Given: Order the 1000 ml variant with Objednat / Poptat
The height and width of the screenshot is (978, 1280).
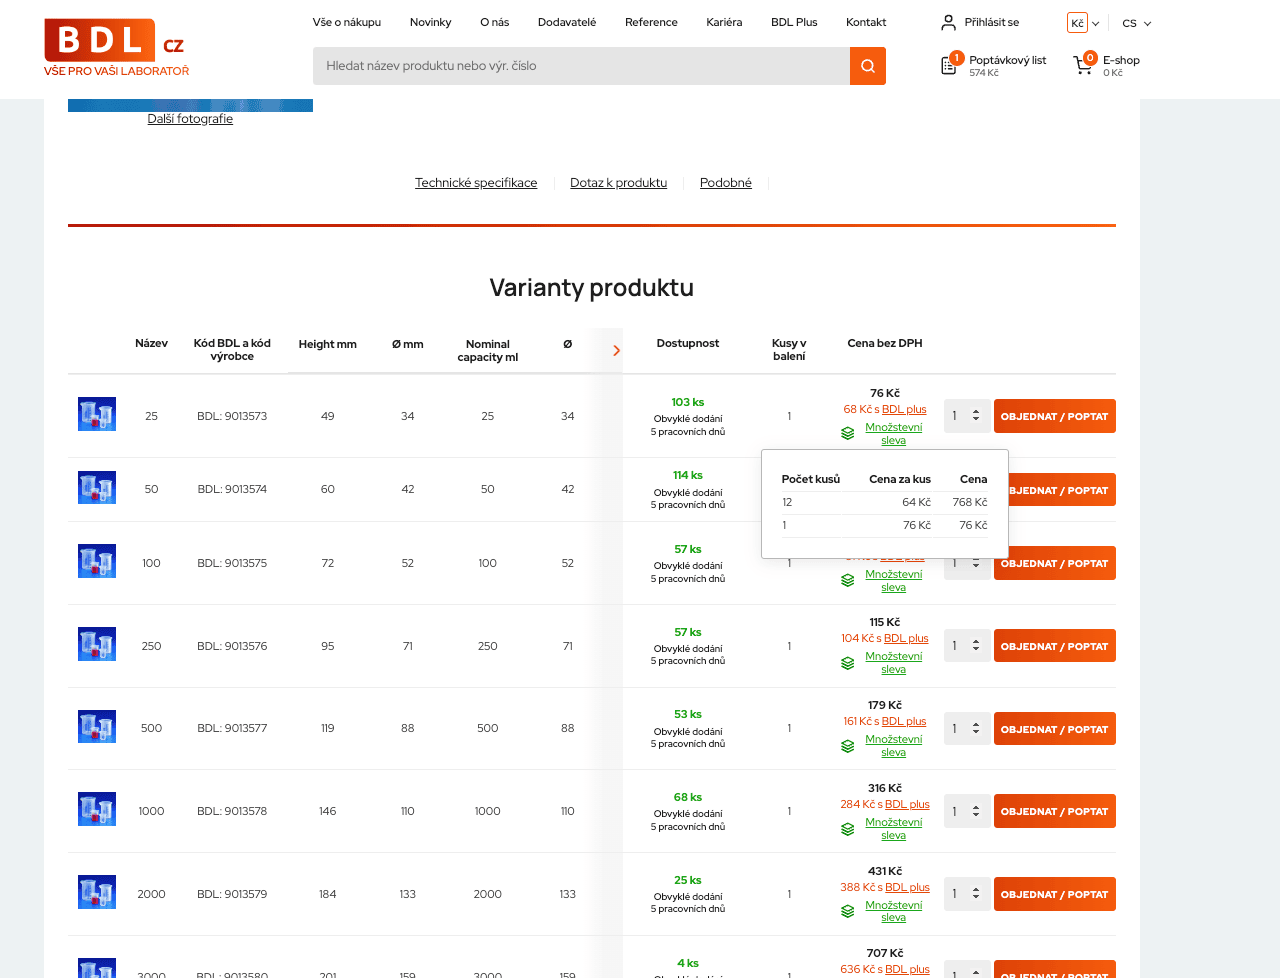Looking at the screenshot, I should point(1055,811).
